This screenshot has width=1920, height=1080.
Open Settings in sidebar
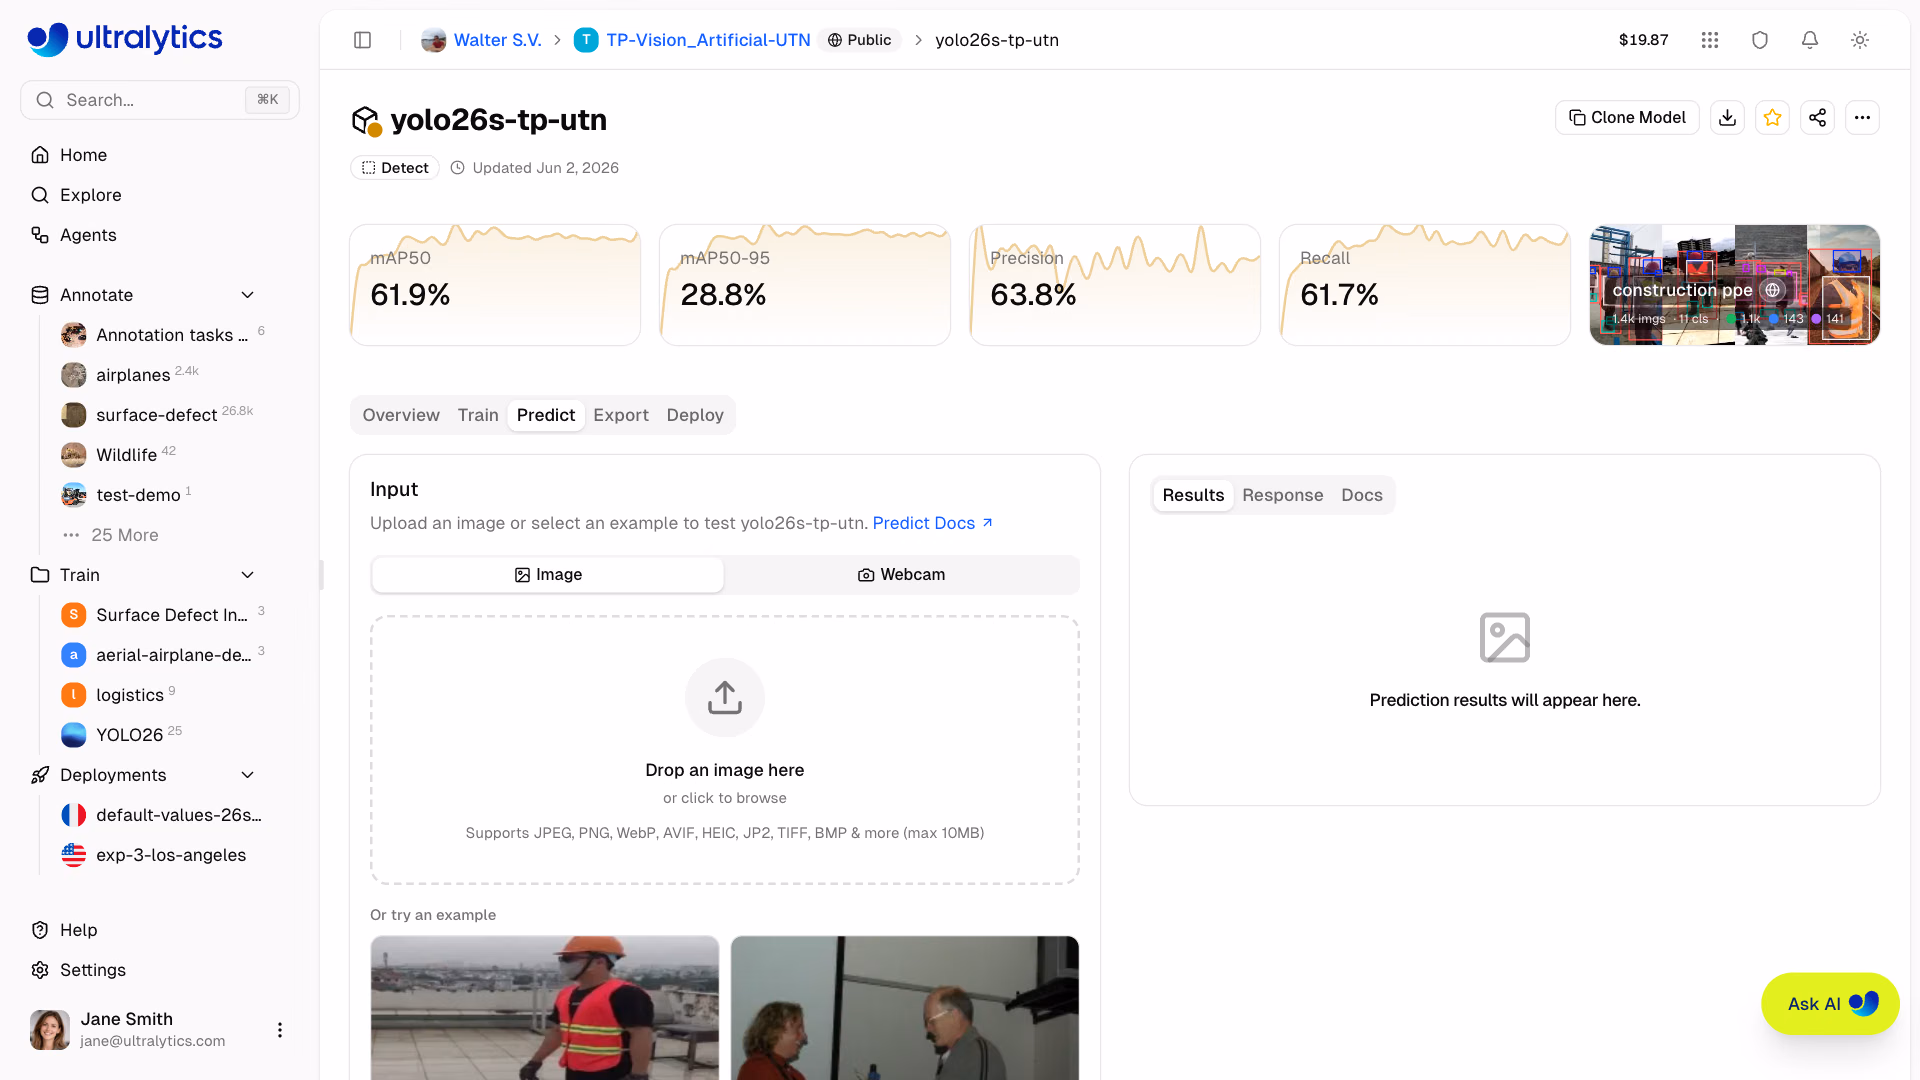point(160,970)
